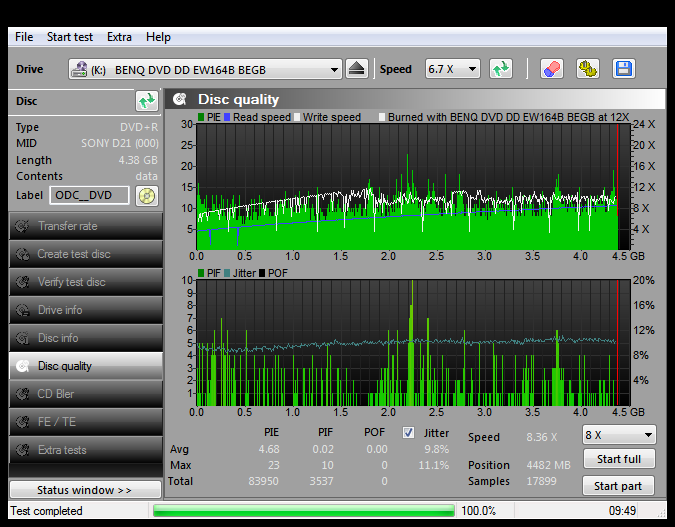Click the Verify test disc icon
Viewport: 675px width, 527px height.
tap(22, 282)
